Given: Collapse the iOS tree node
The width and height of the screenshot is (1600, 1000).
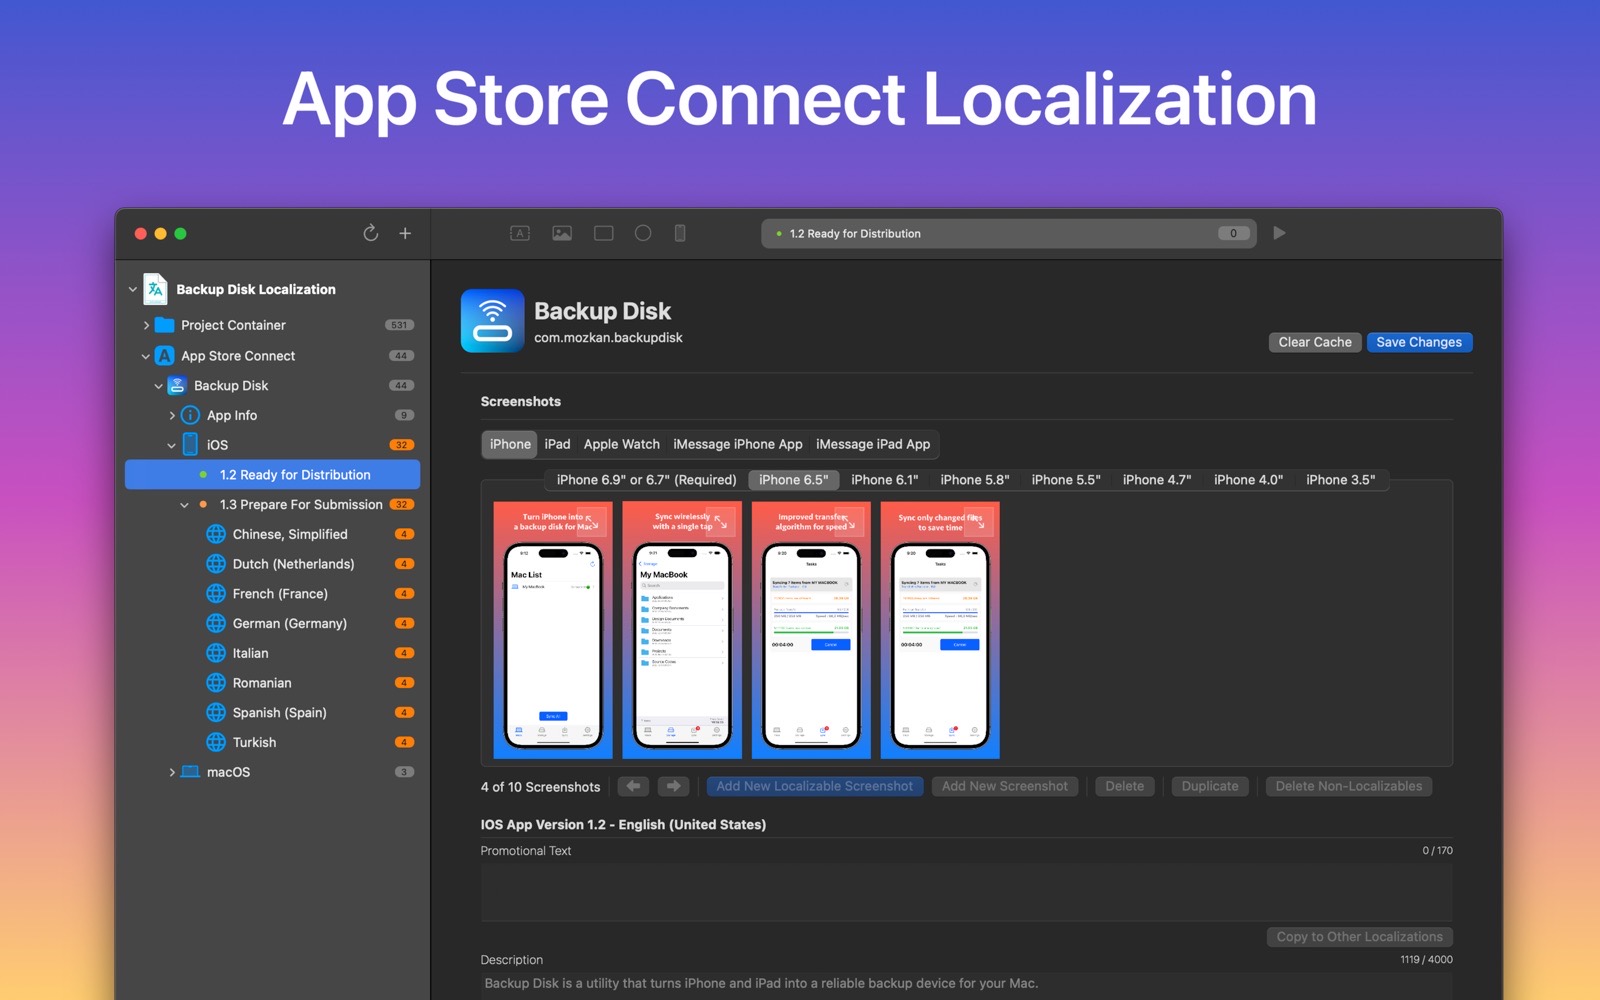Looking at the screenshot, I should 172,445.
